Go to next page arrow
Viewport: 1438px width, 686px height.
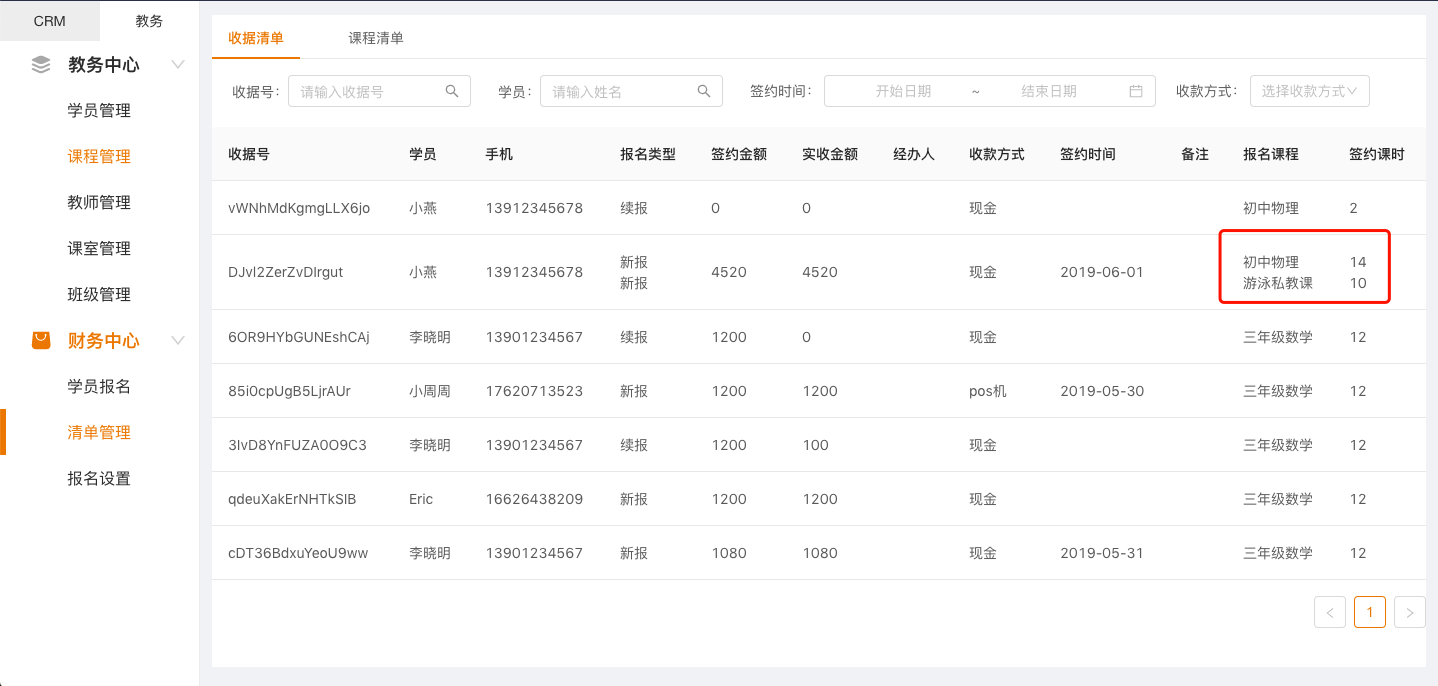coord(1409,612)
